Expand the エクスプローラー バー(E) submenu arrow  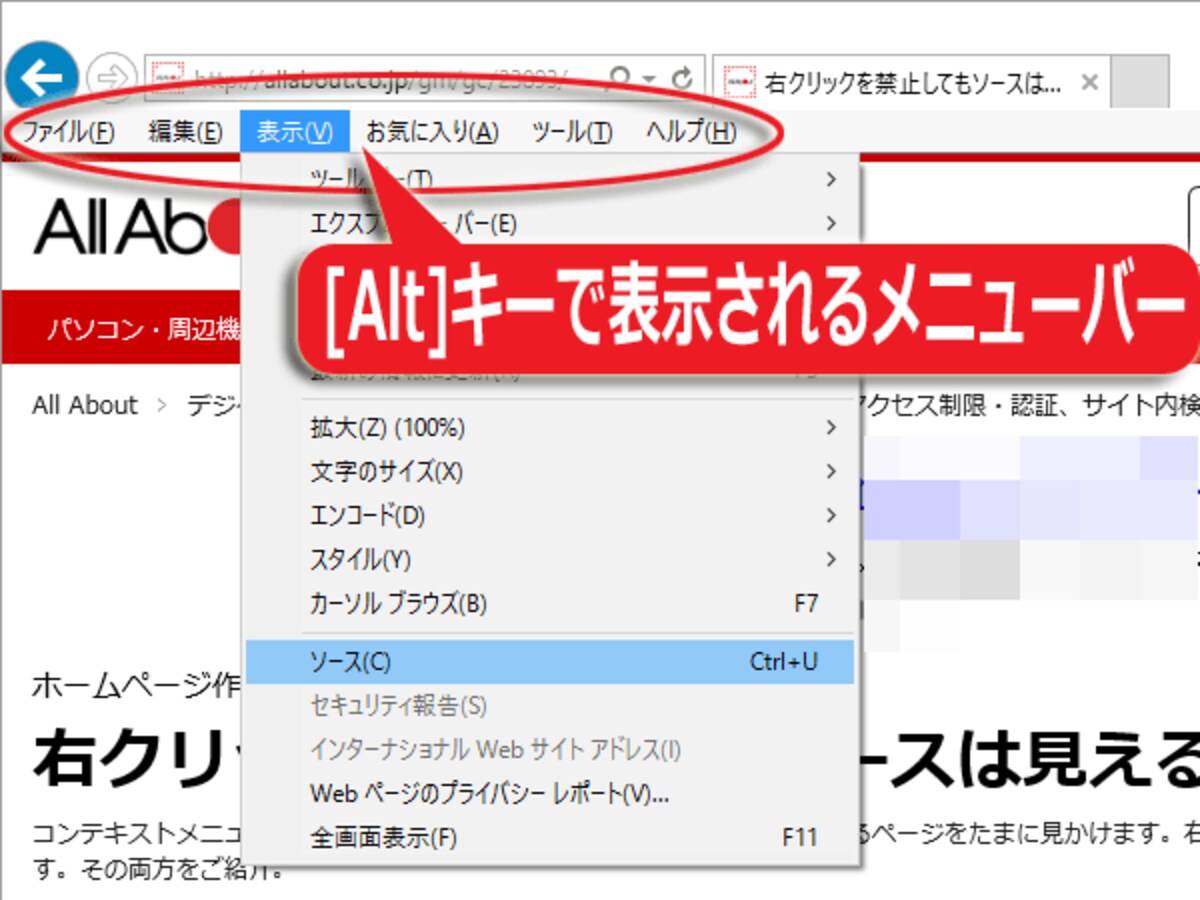point(831,224)
